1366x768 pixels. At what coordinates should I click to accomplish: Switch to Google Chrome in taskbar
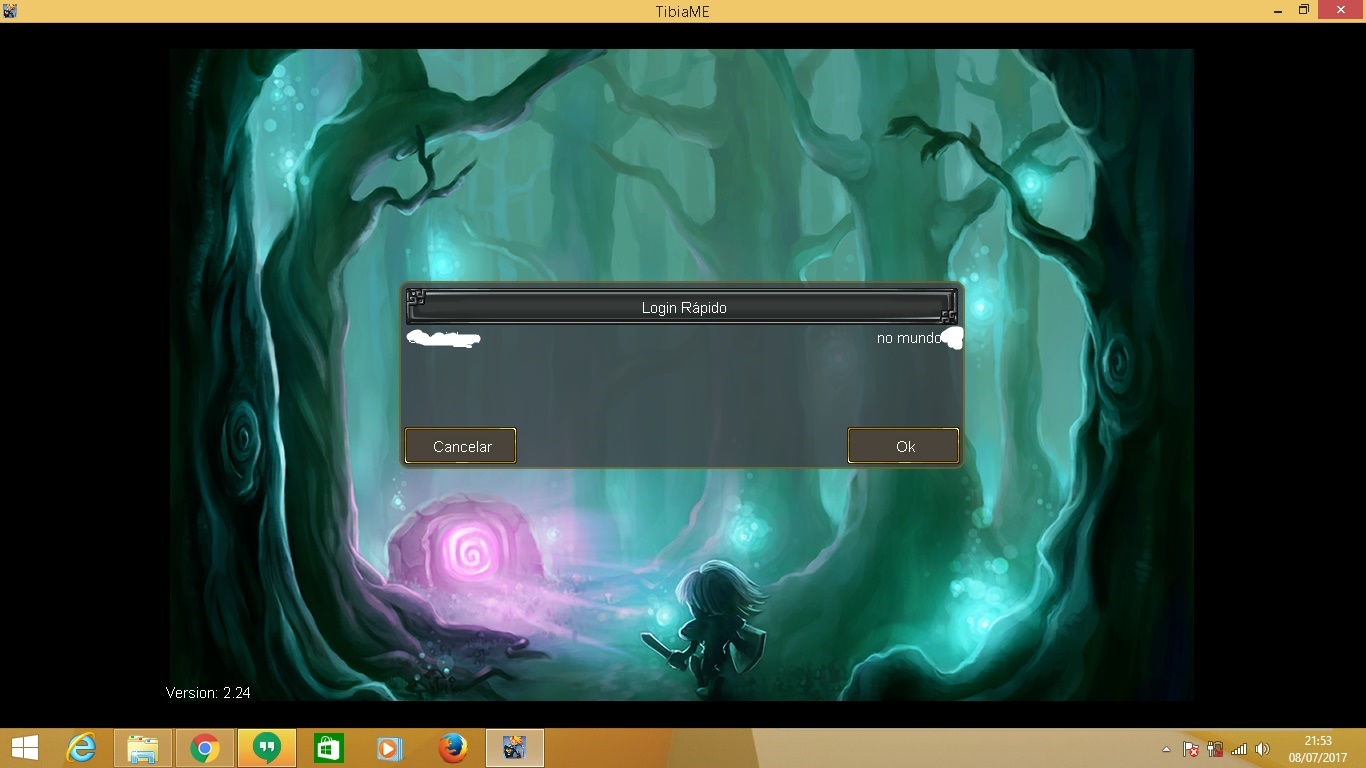coord(205,748)
